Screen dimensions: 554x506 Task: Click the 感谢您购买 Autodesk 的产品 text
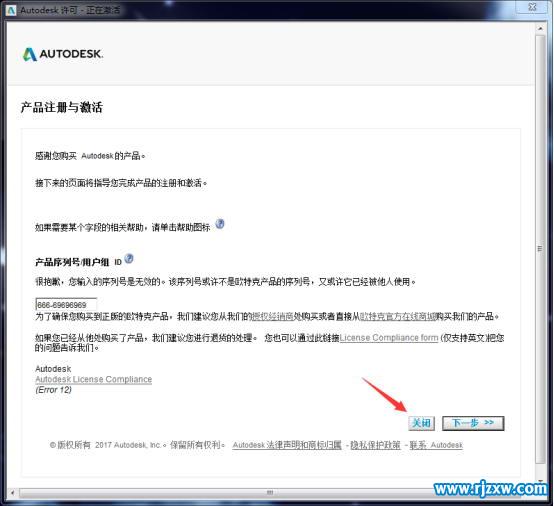90,156
